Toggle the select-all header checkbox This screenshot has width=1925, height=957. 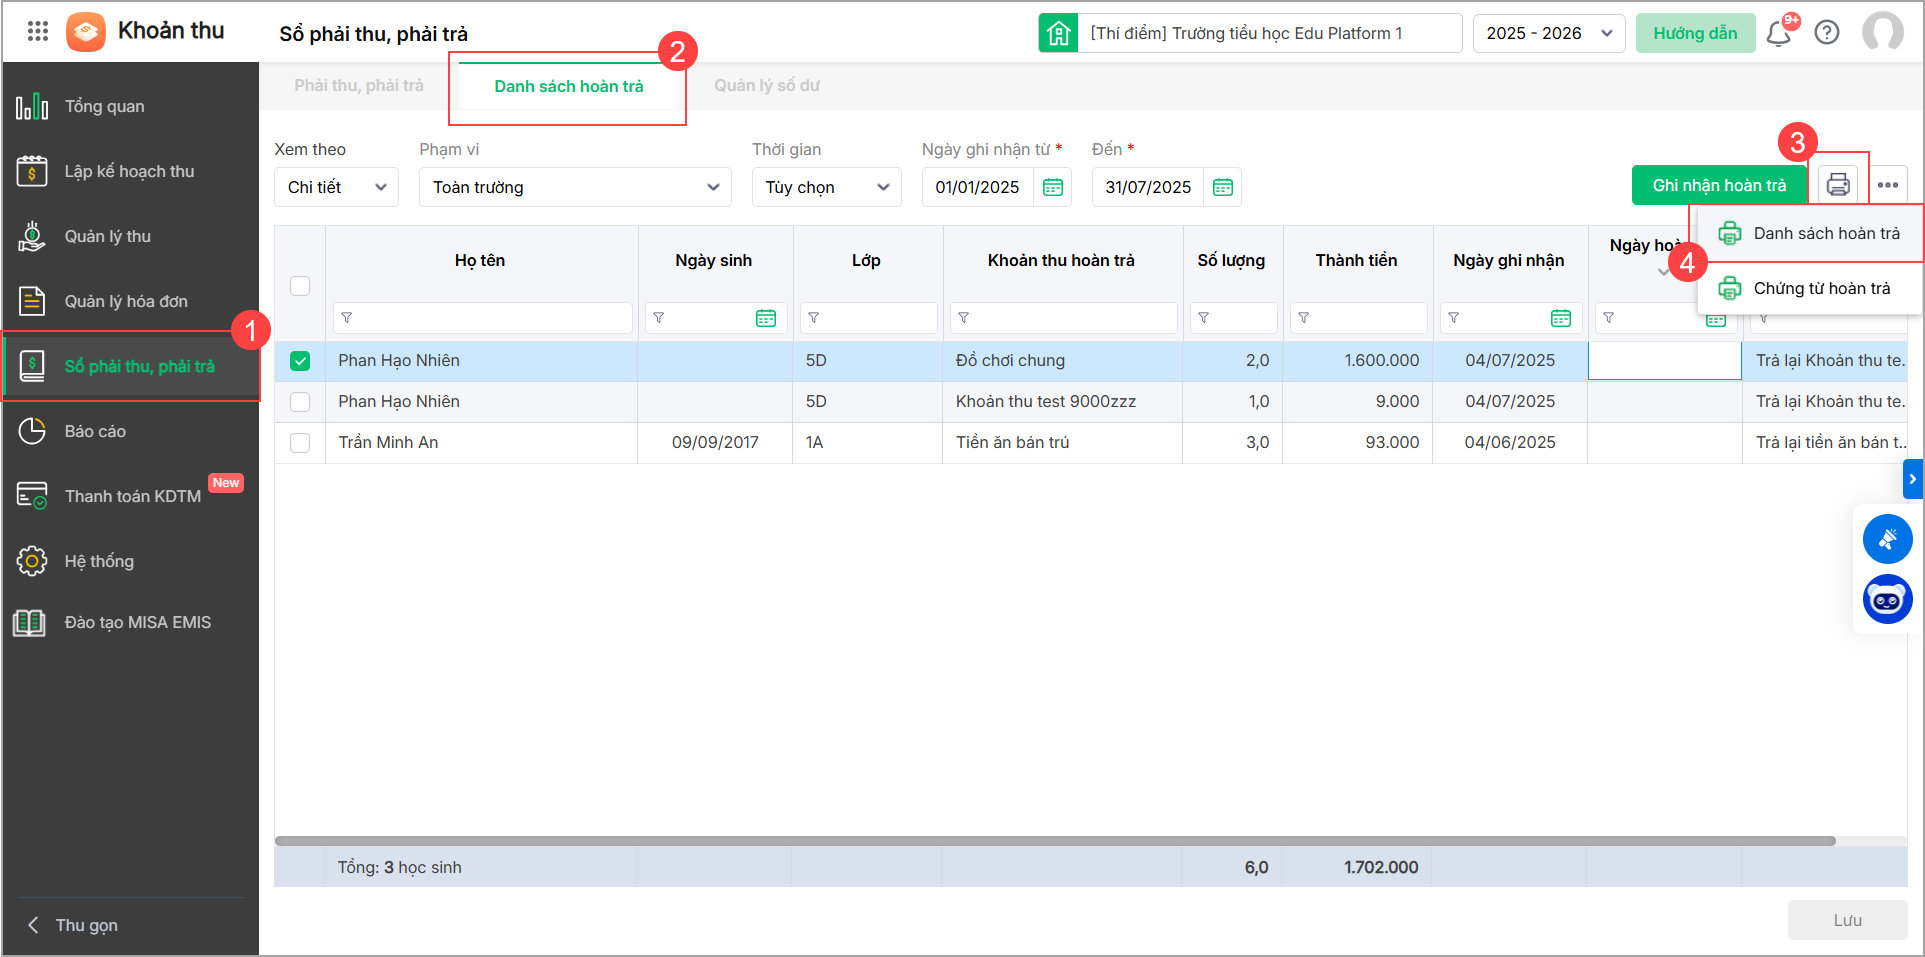(x=300, y=286)
